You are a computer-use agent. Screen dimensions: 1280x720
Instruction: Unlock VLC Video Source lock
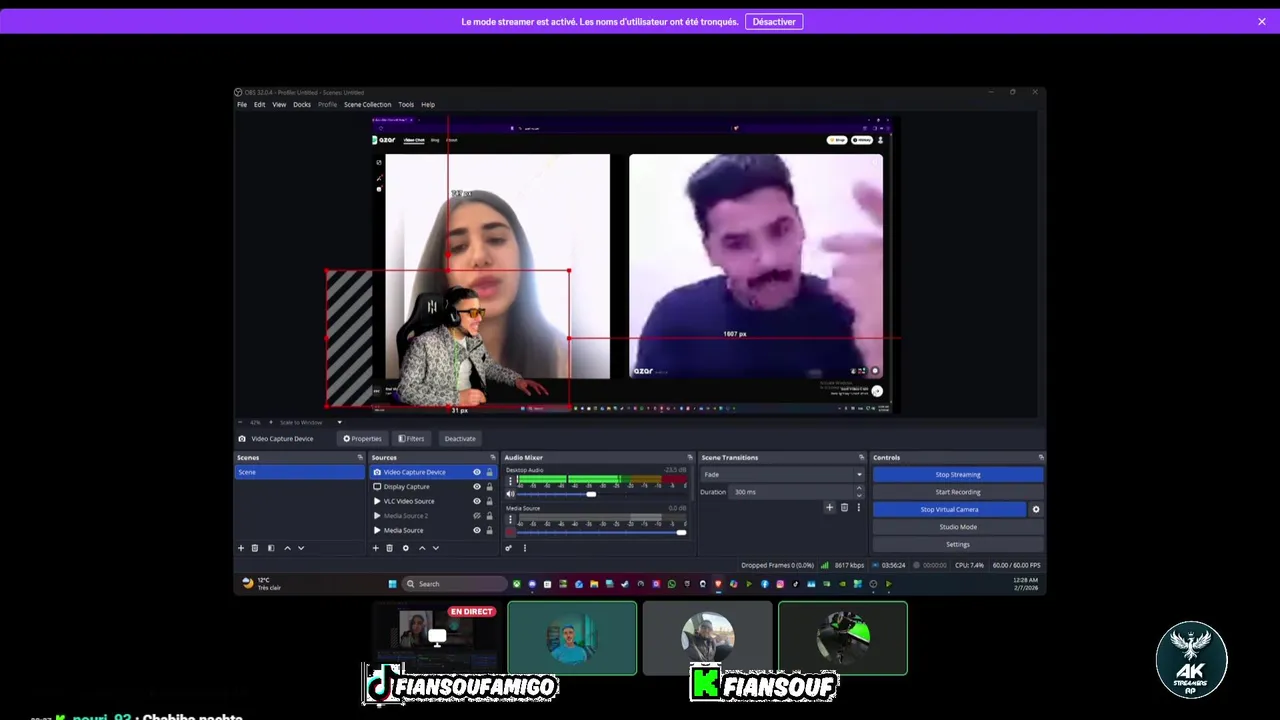(489, 501)
